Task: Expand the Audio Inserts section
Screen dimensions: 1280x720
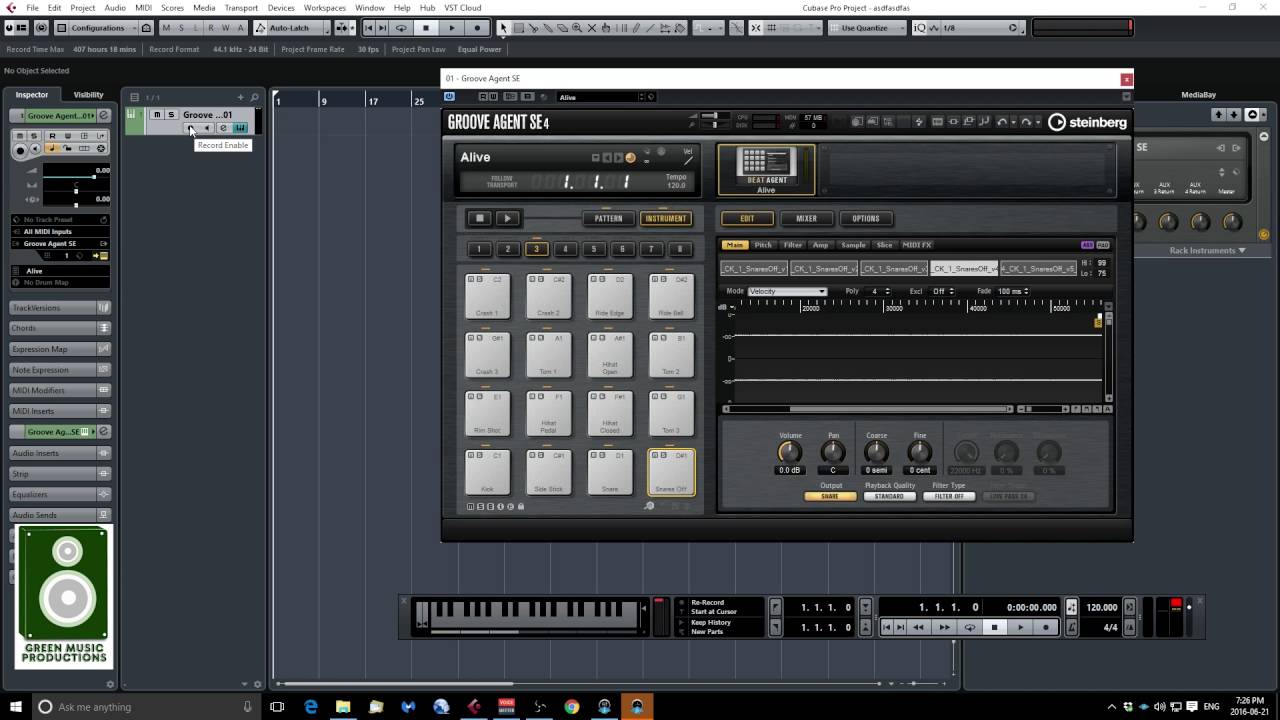Action: (60, 453)
